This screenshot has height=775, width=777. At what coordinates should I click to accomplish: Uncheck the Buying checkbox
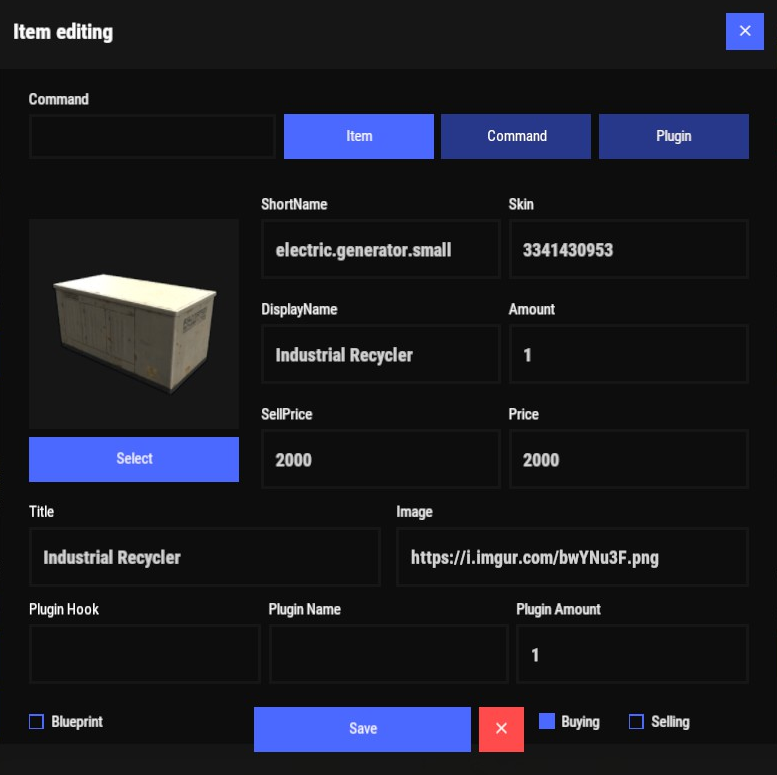(x=547, y=722)
